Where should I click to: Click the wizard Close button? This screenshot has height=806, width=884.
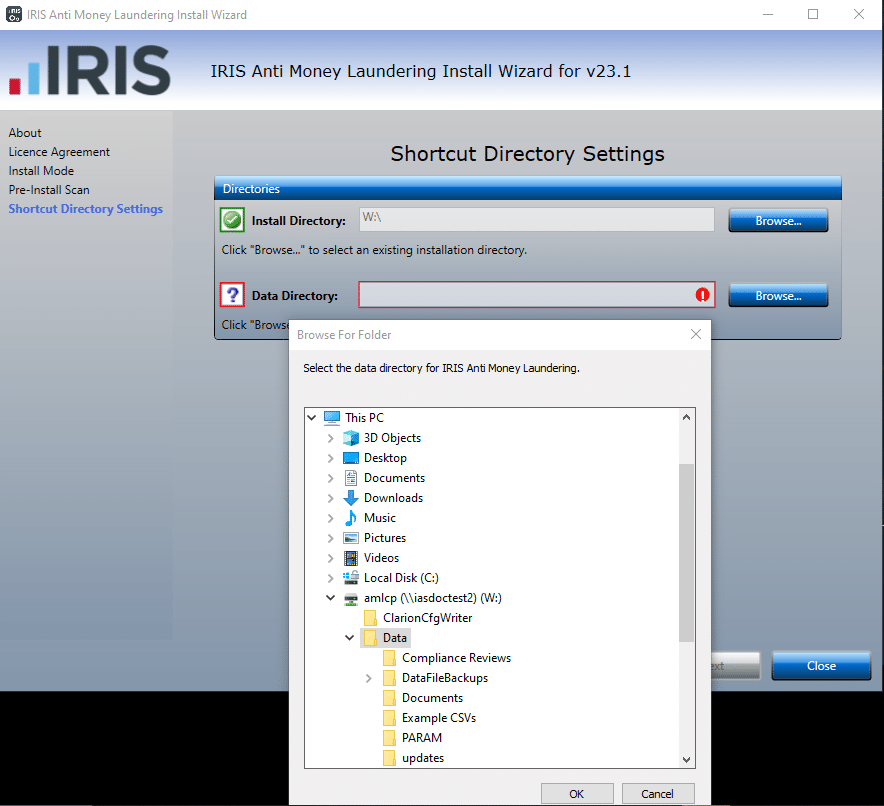tap(821, 666)
